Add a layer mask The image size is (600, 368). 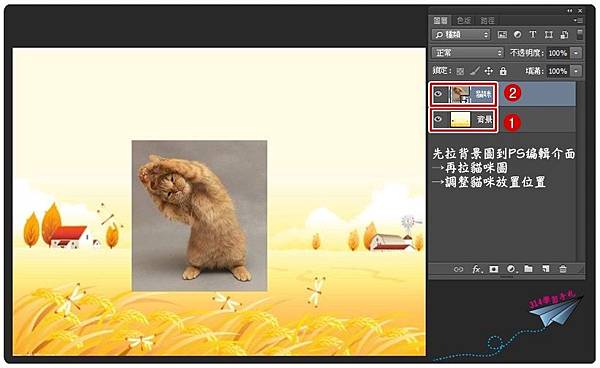tap(494, 269)
